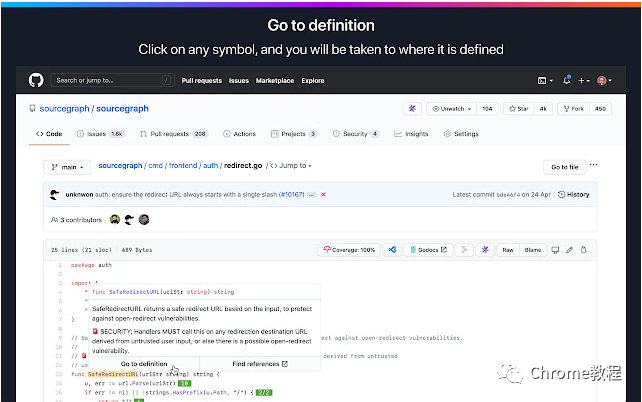Click the Sourcegraph icon beside Unwatch
Viewport: 642px width, 402px height.
point(412,108)
